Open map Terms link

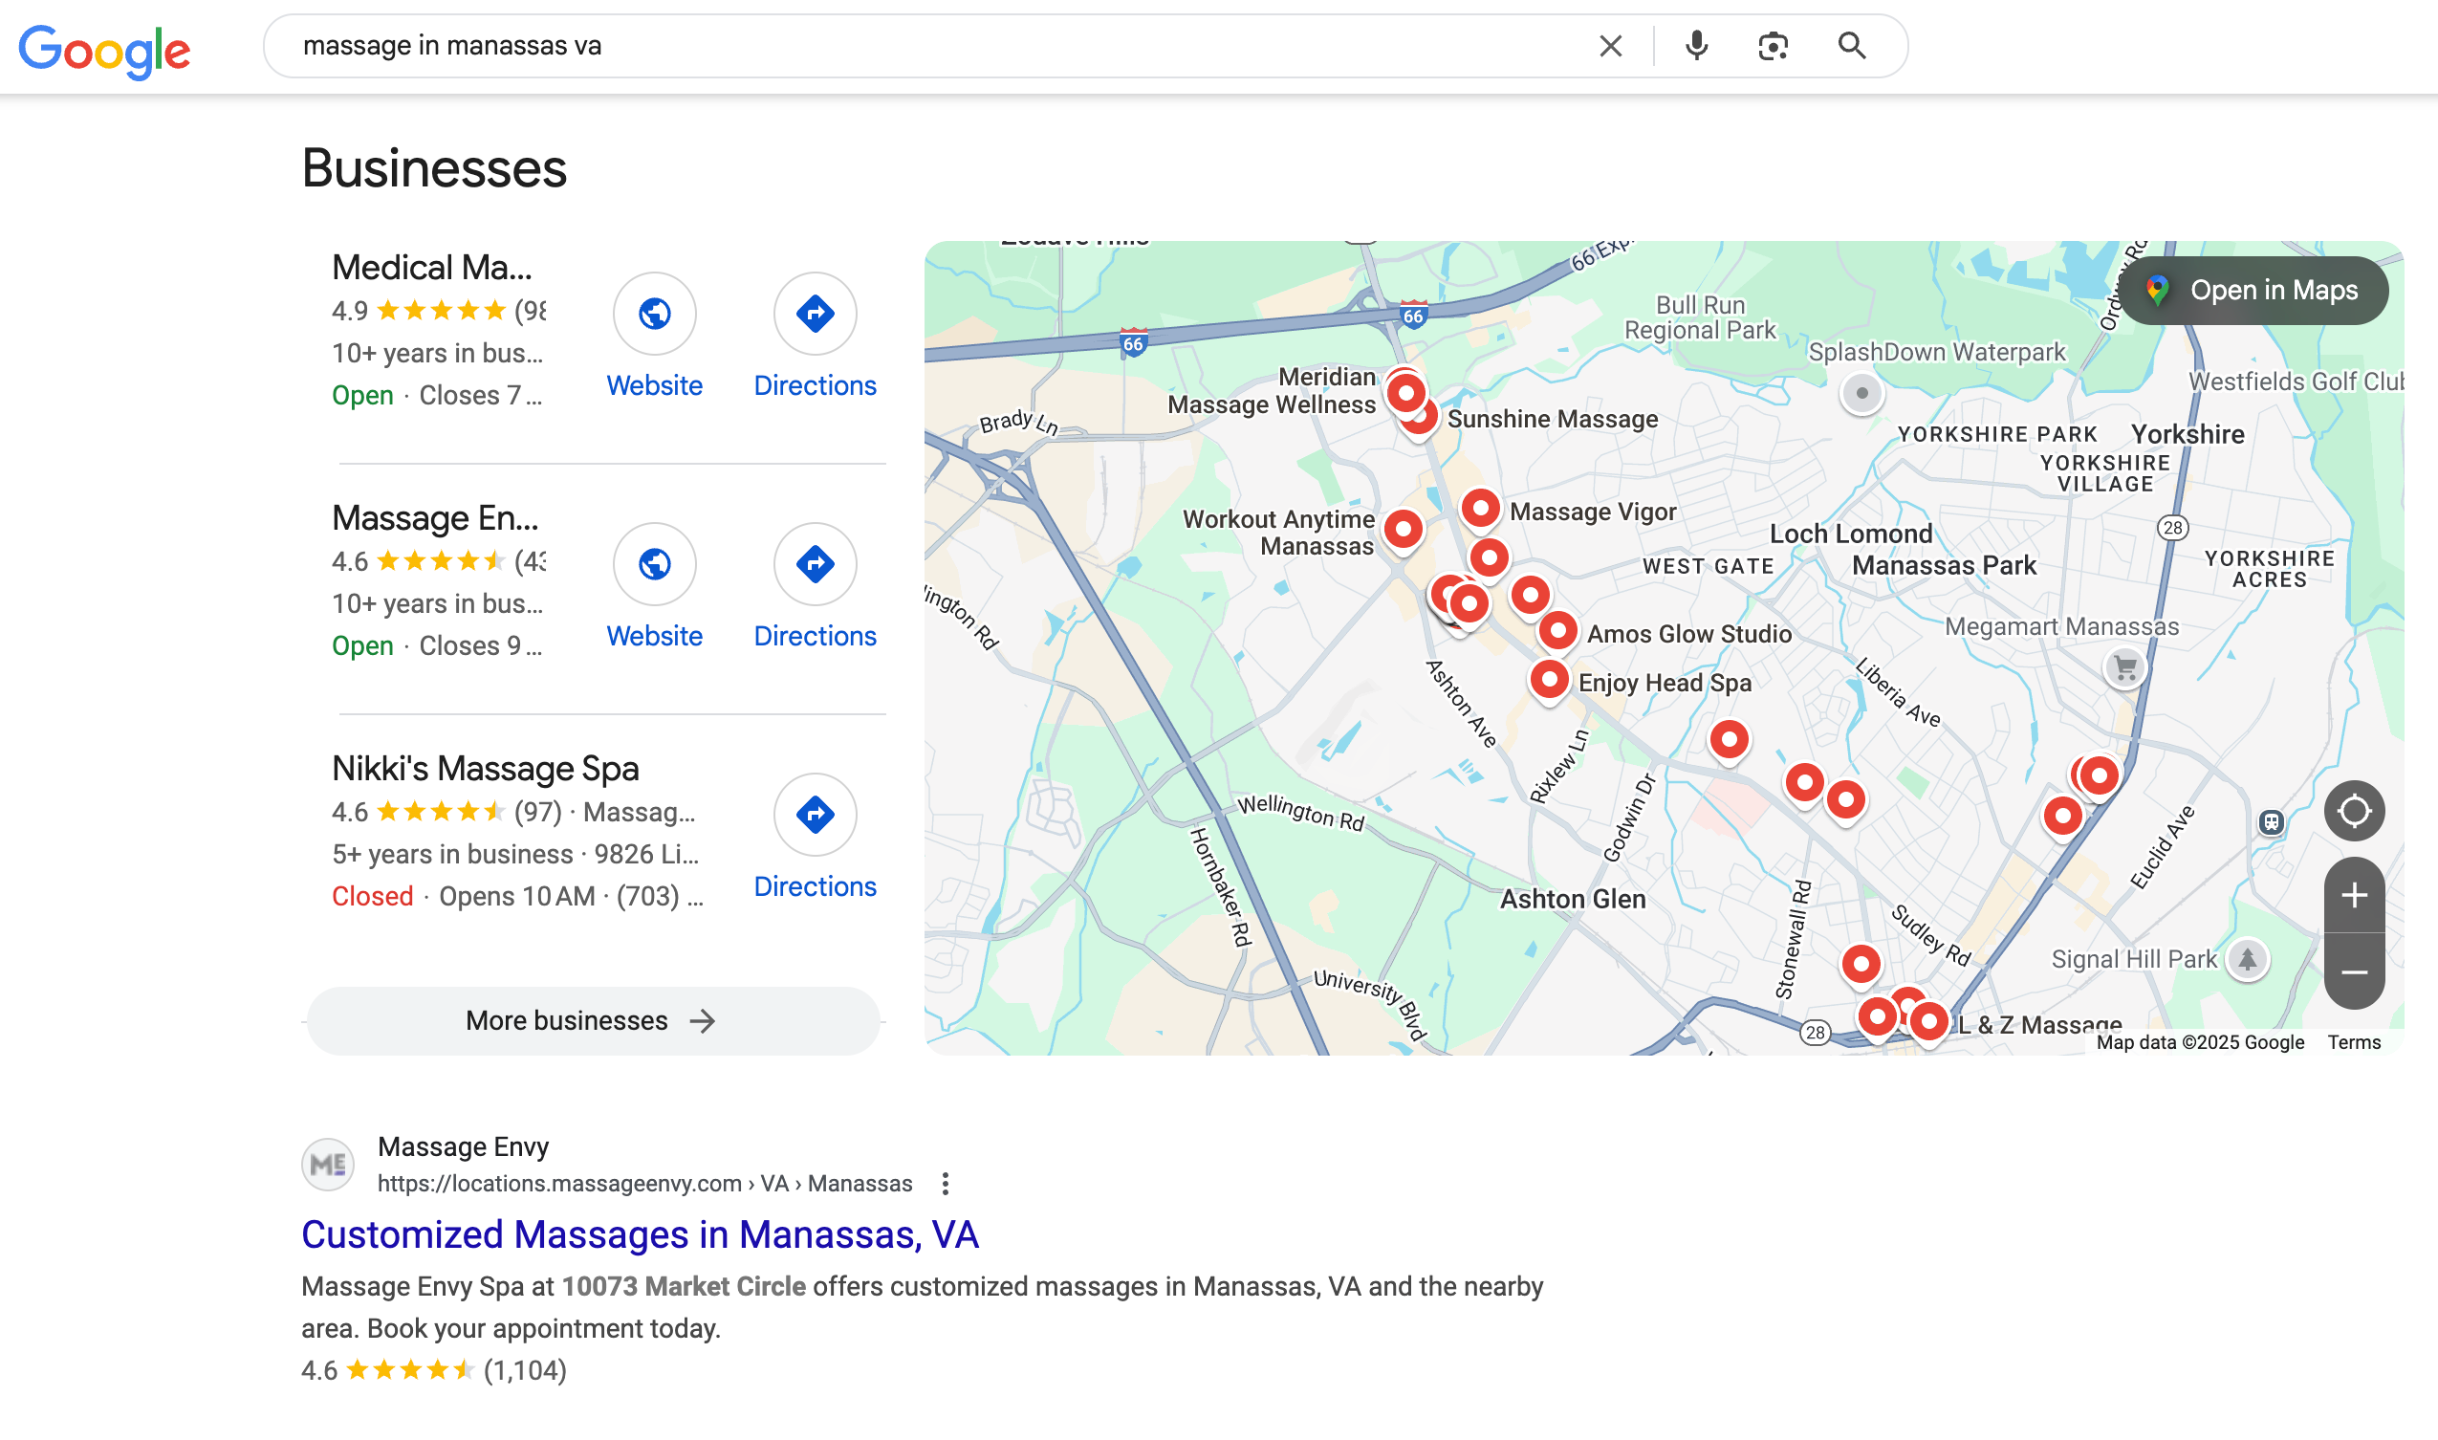coord(2353,1042)
